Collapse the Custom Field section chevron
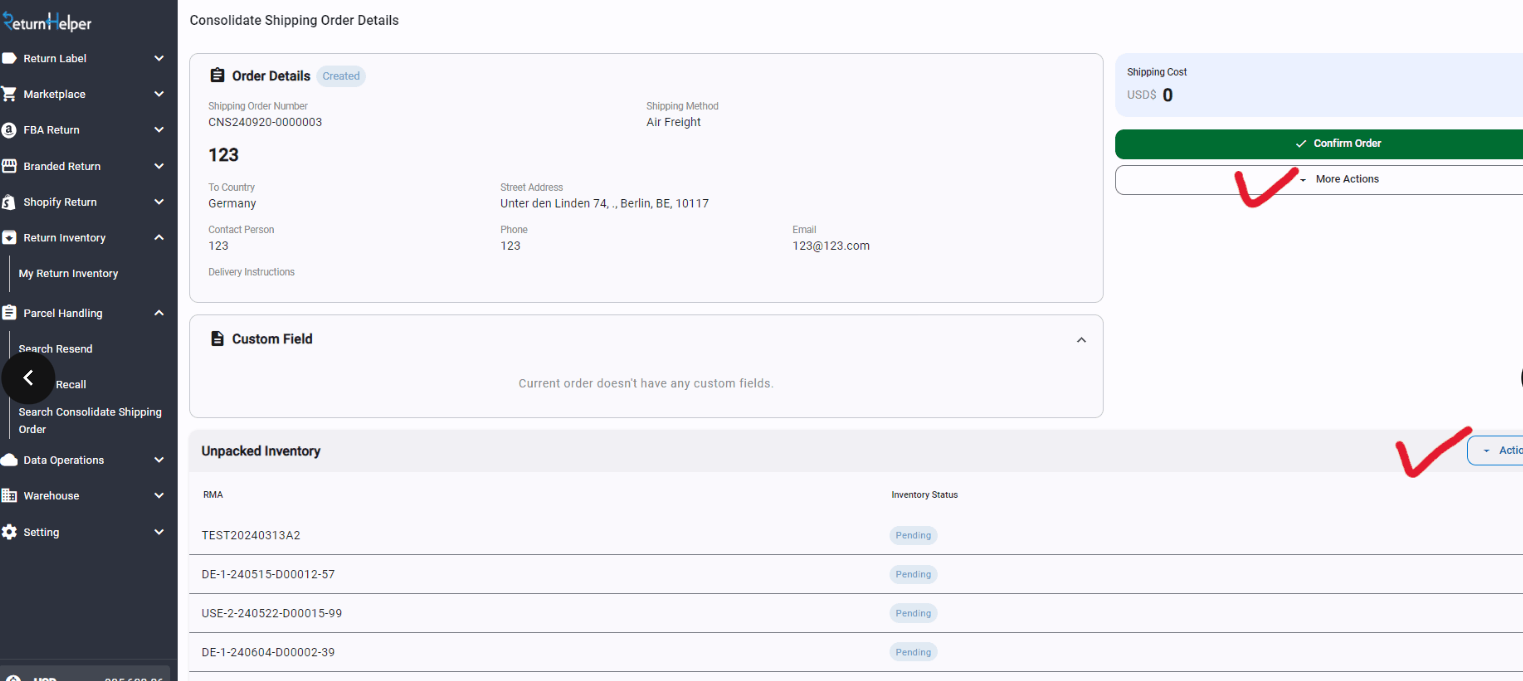The width and height of the screenshot is (1523, 681). tap(1081, 340)
